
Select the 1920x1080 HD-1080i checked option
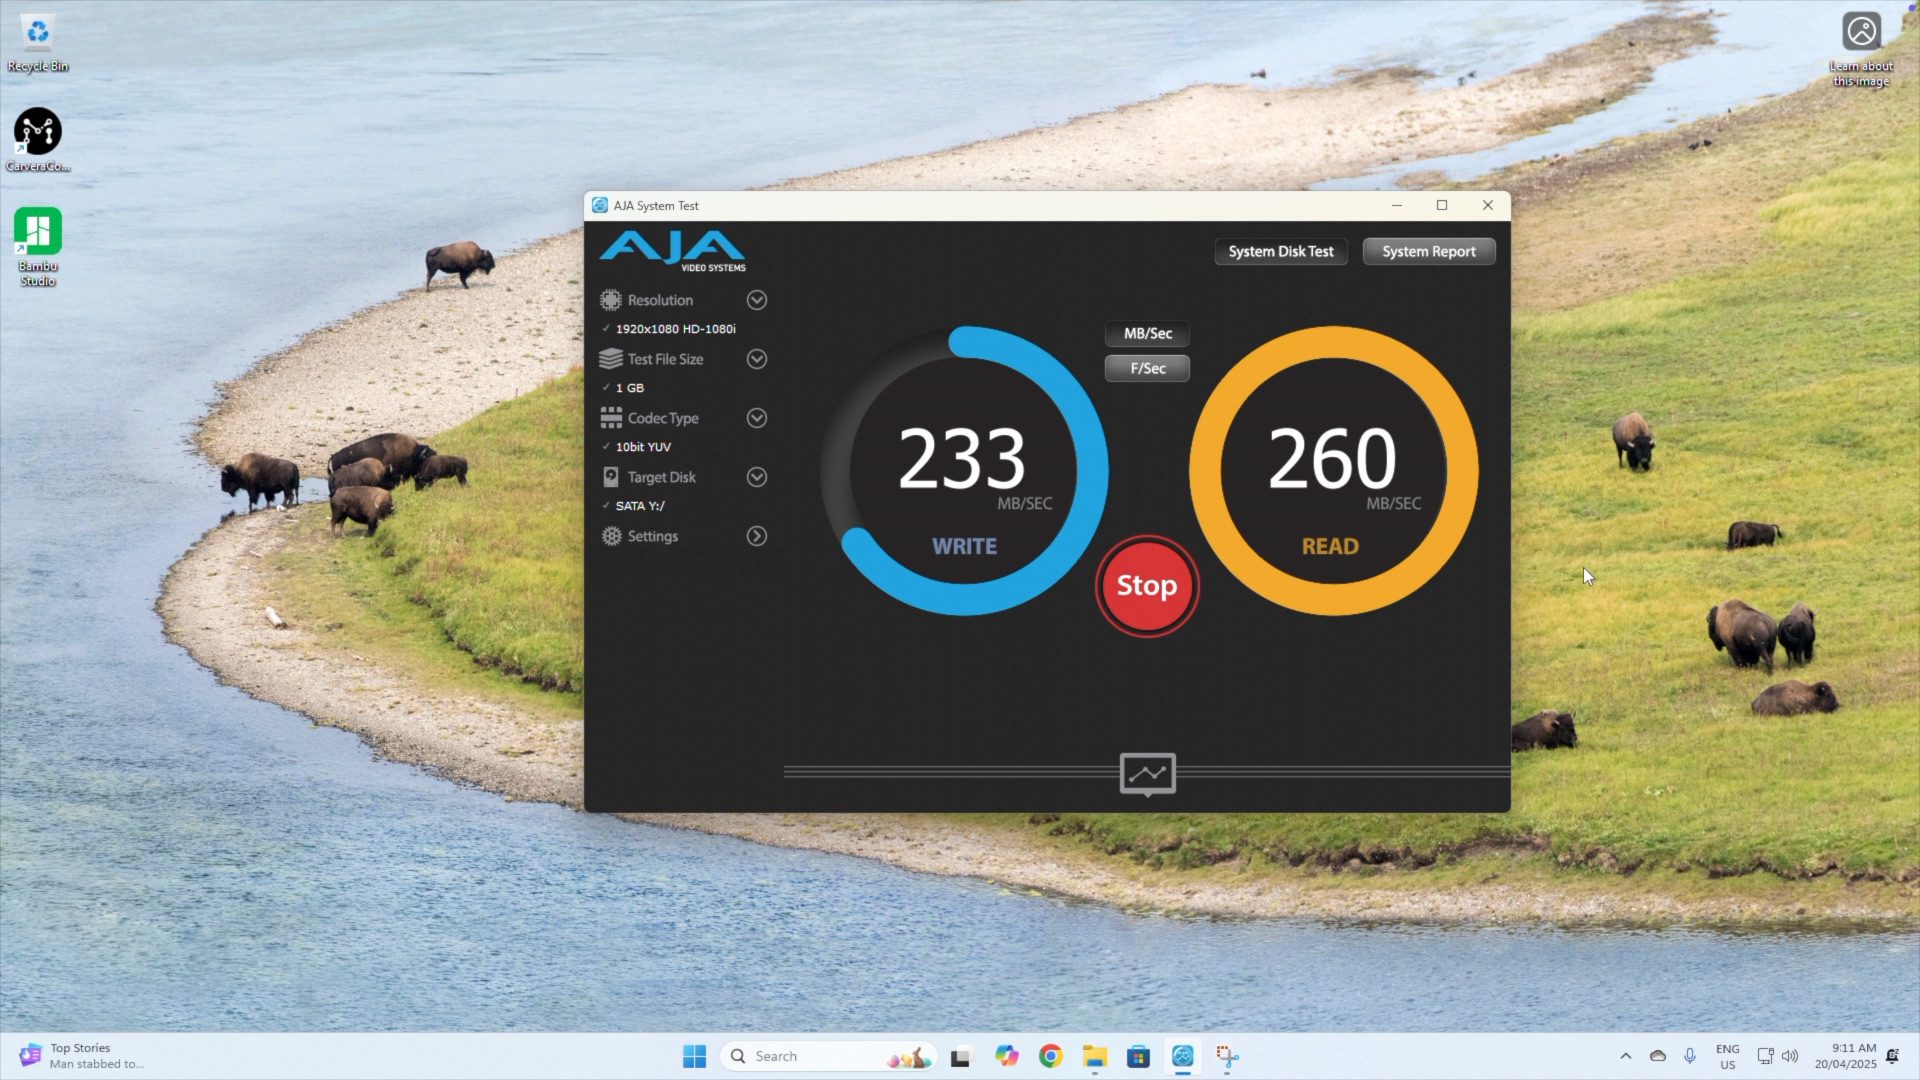click(675, 329)
